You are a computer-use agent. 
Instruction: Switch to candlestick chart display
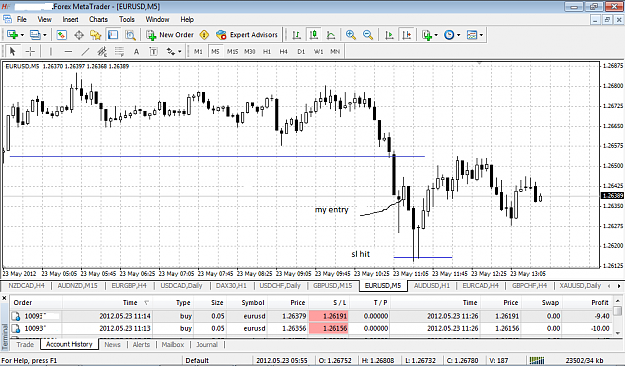[314, 35]
